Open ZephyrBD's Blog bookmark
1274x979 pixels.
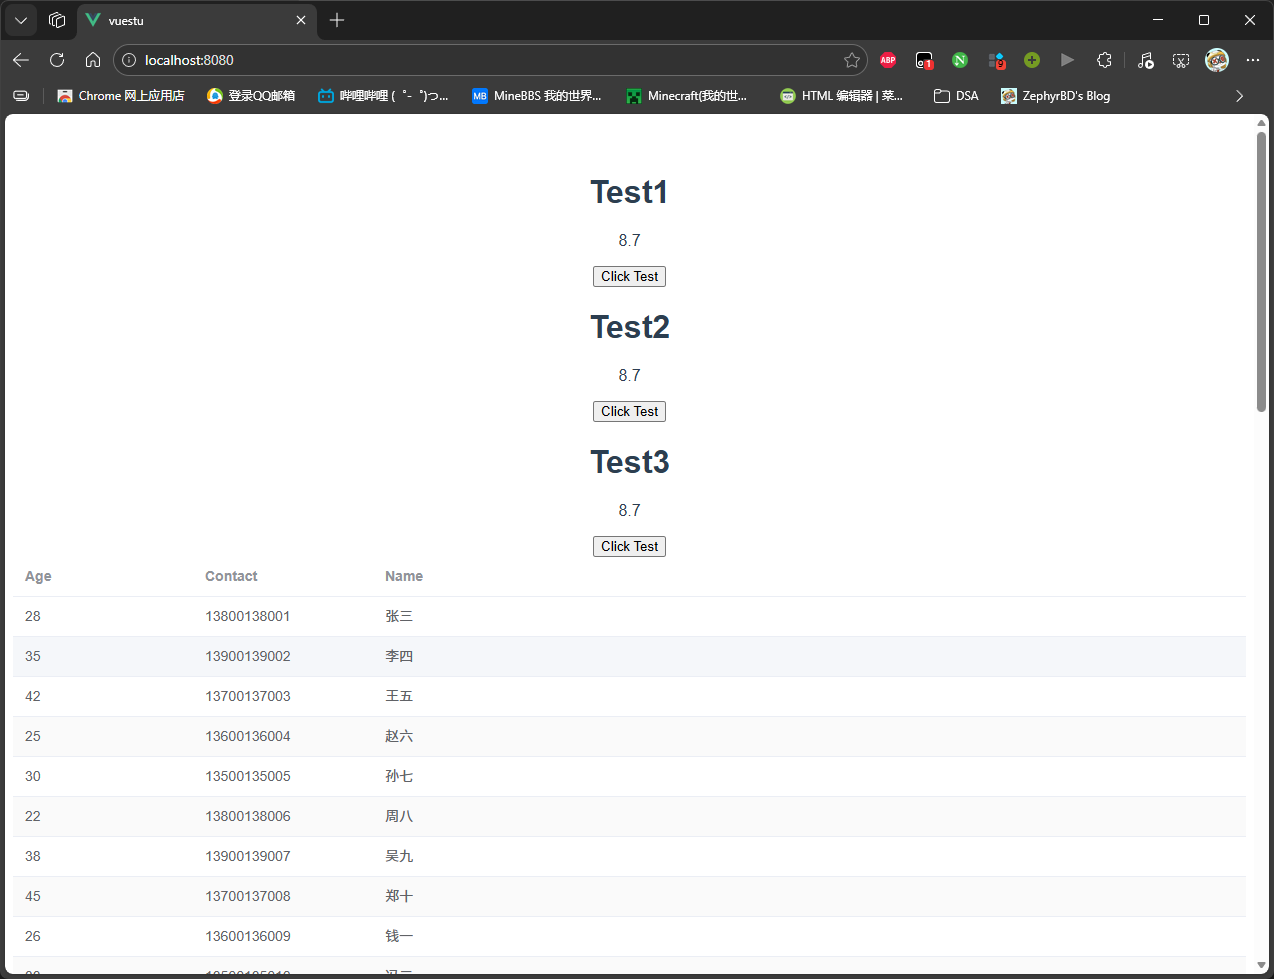[x=1056, y=96]
